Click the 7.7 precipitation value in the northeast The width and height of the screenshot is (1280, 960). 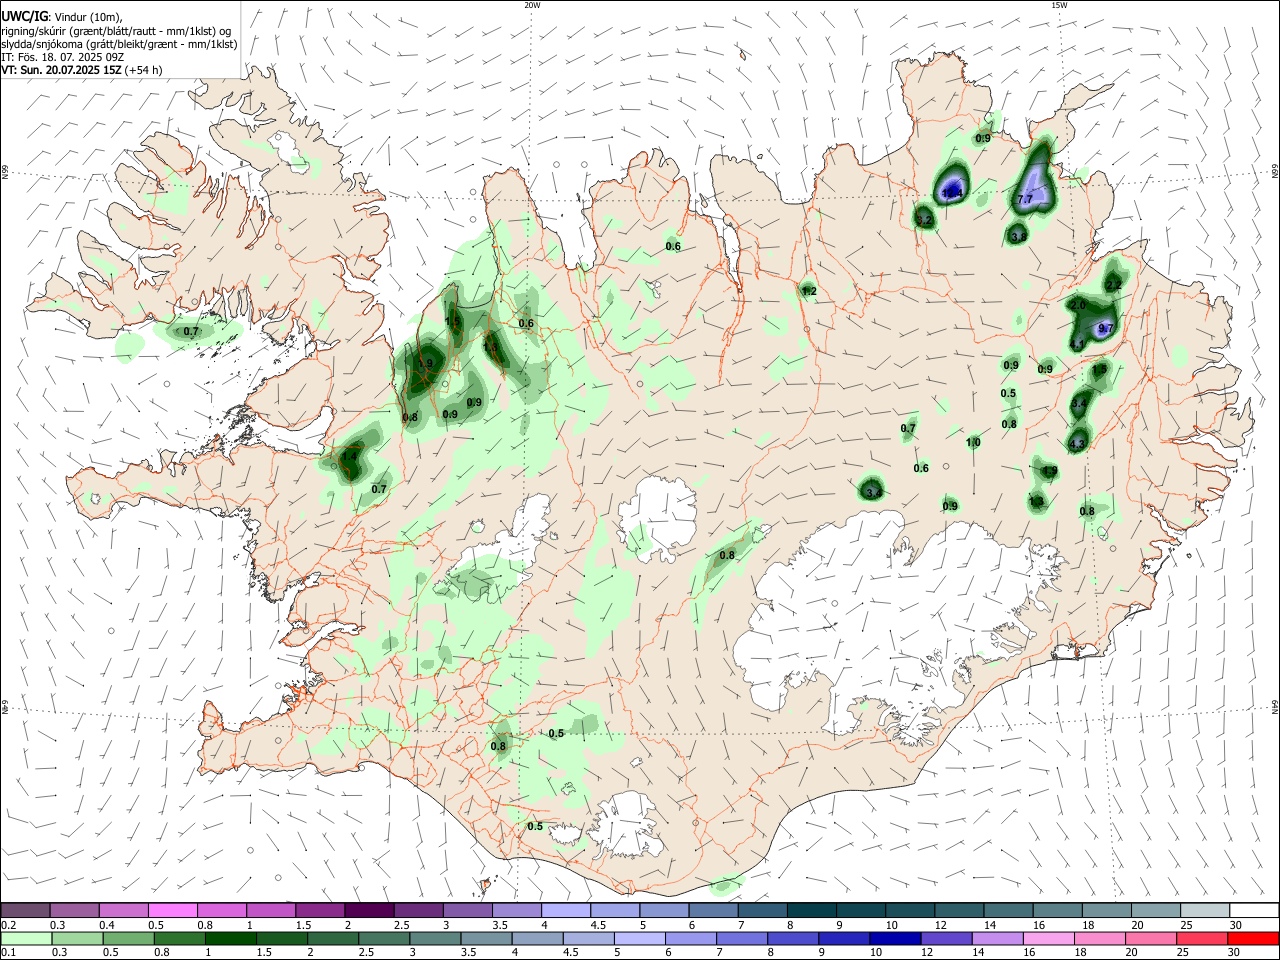coord(1024,200)
